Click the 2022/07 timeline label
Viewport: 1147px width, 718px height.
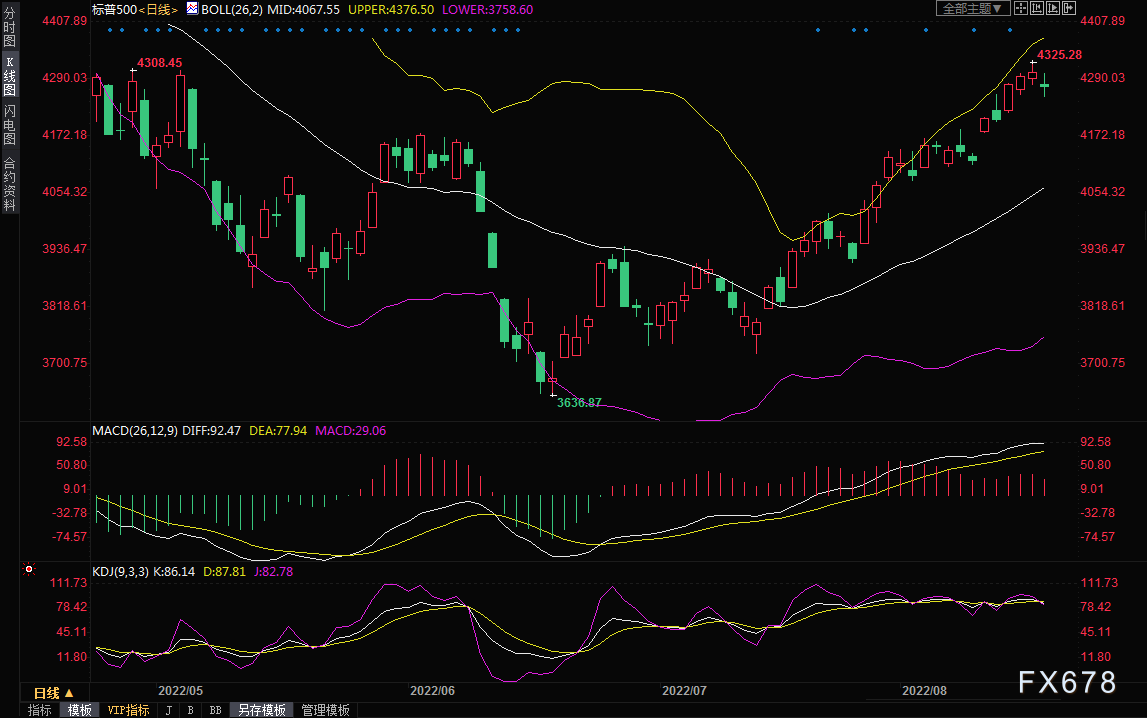pyautogui.click(x=684, y=690)
